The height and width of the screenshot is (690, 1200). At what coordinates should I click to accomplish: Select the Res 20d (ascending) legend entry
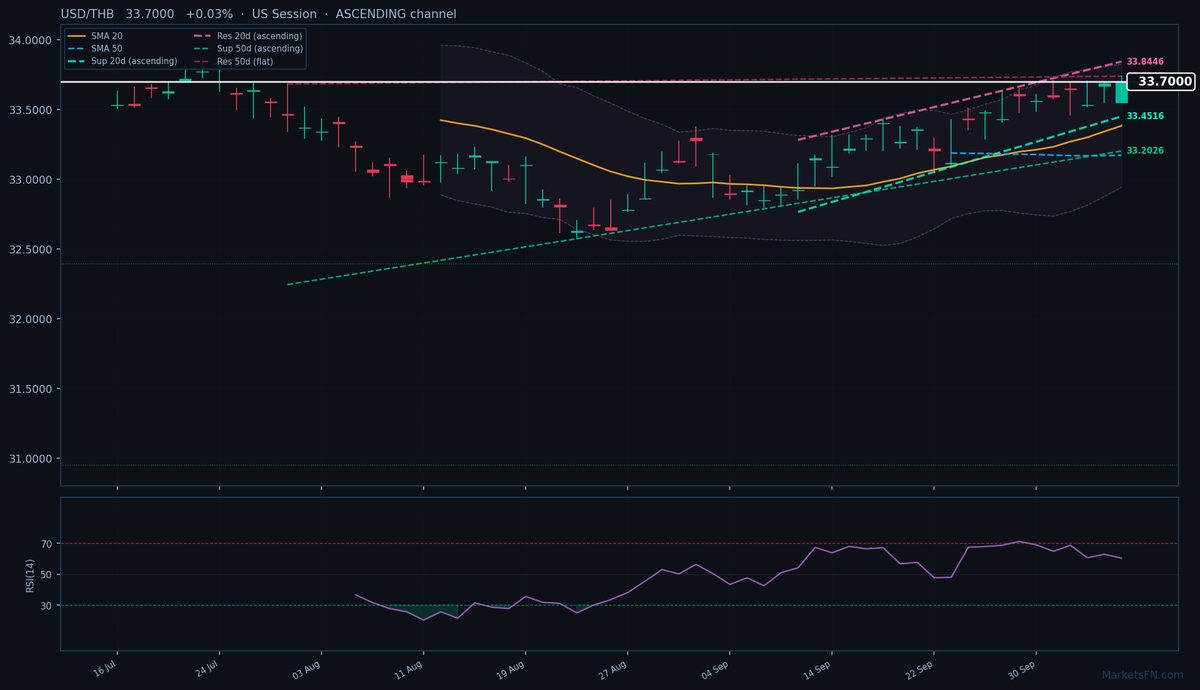click(248, 36)
